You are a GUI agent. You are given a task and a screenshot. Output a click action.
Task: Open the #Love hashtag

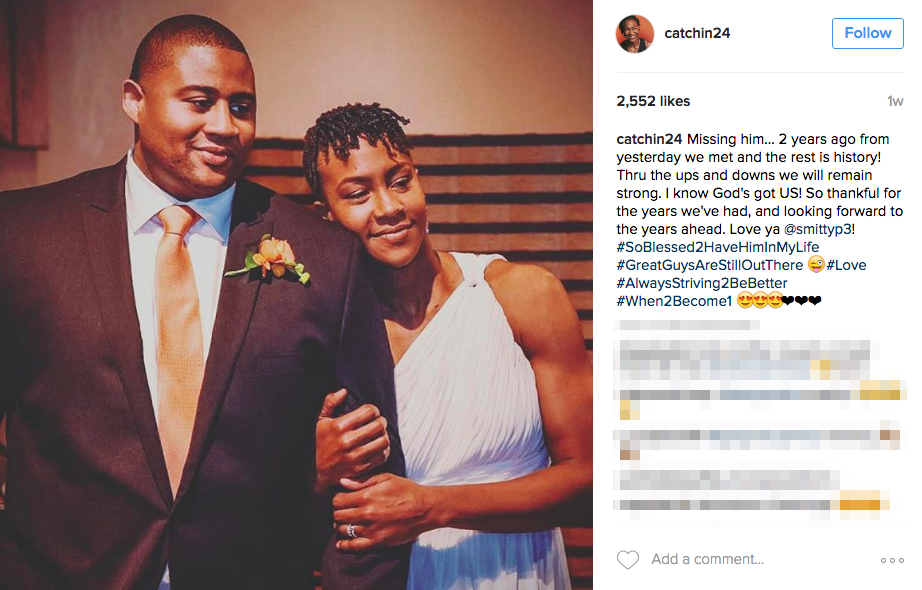pos(846,265)
